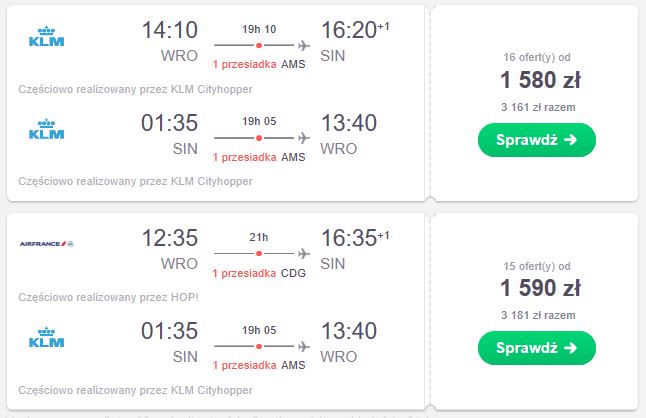Click the red stopover dot on the 19h 10 route

(x=259, y=45)
